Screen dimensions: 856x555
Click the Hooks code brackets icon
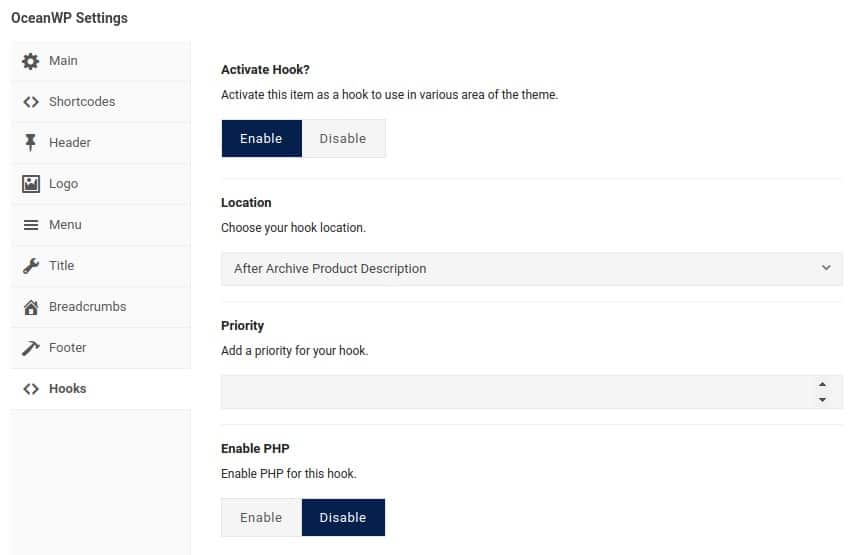[x=31, y=389]
